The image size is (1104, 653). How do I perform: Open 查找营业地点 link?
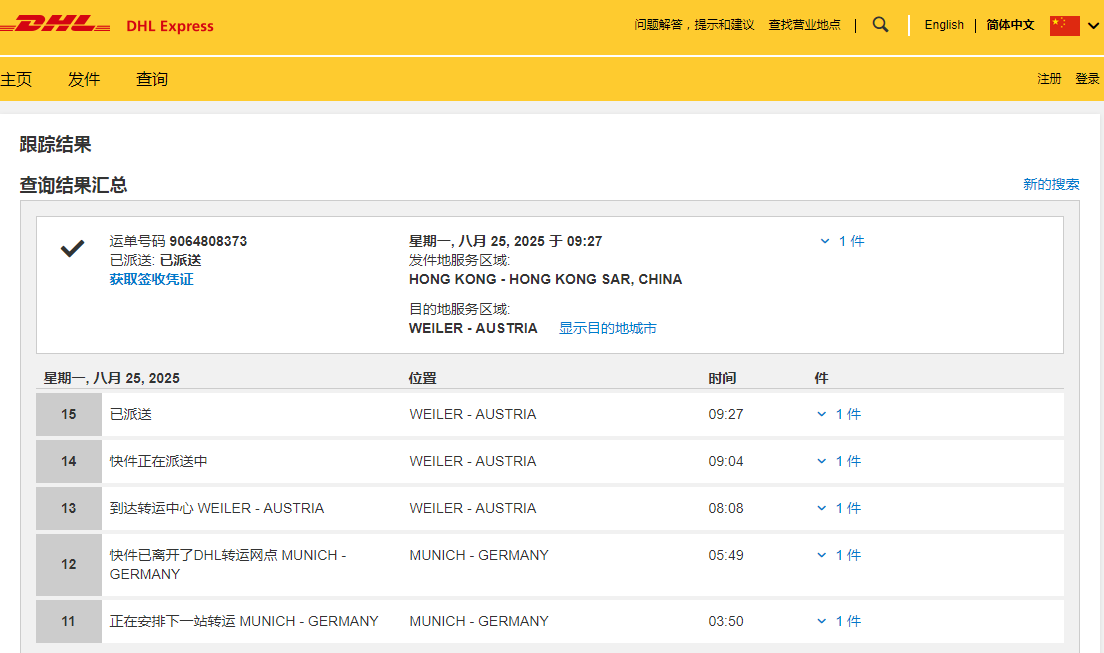tap(804, 25)
